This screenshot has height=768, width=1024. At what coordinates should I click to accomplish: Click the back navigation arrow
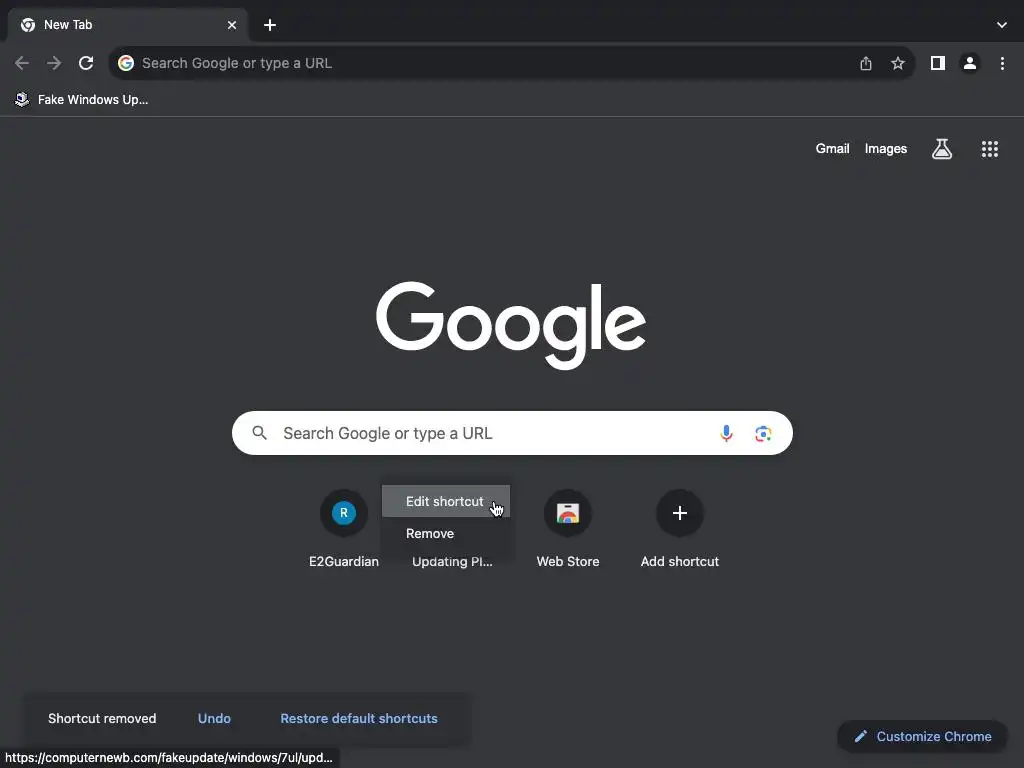point(22,63)
